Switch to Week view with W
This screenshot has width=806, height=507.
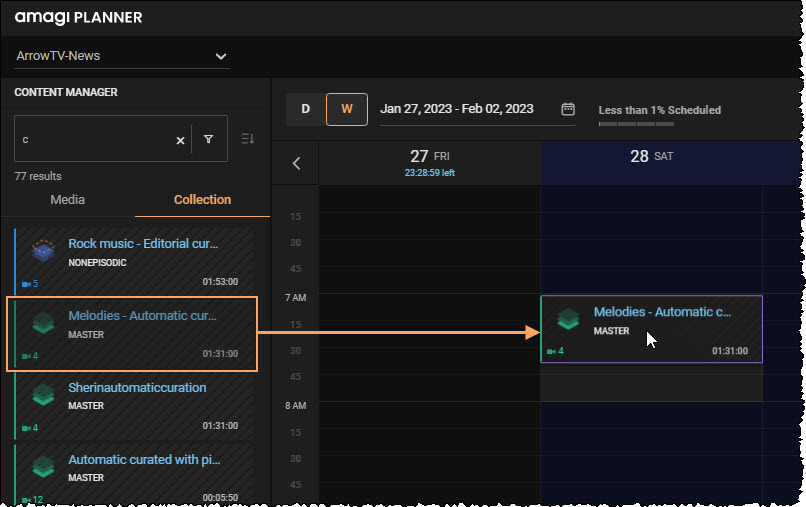(x=347, y=109)
